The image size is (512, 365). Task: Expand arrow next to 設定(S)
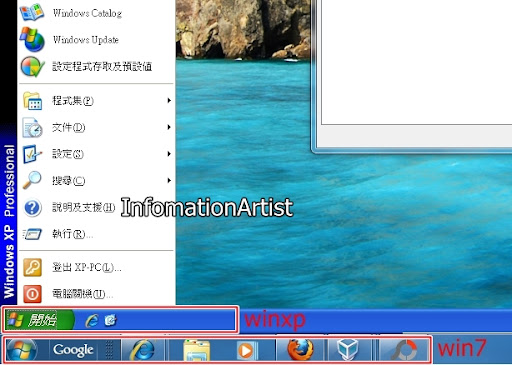click(169, 154)
